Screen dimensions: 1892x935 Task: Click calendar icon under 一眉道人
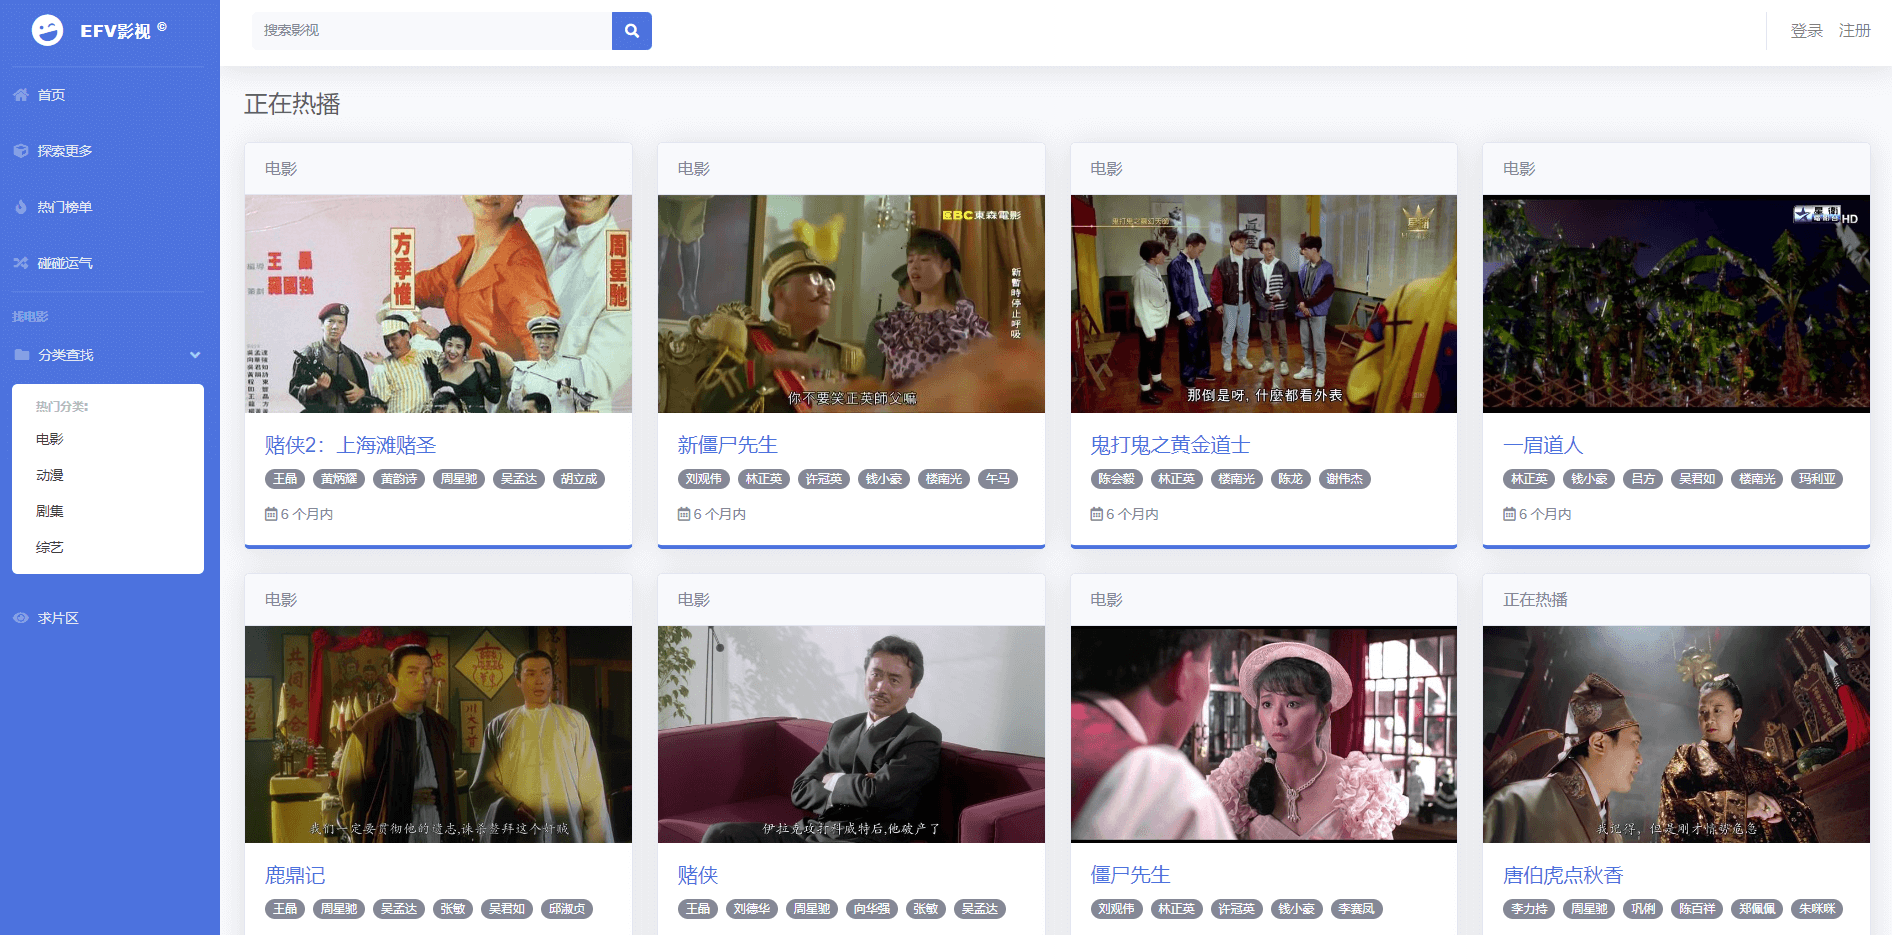(x=1509, y=514)
